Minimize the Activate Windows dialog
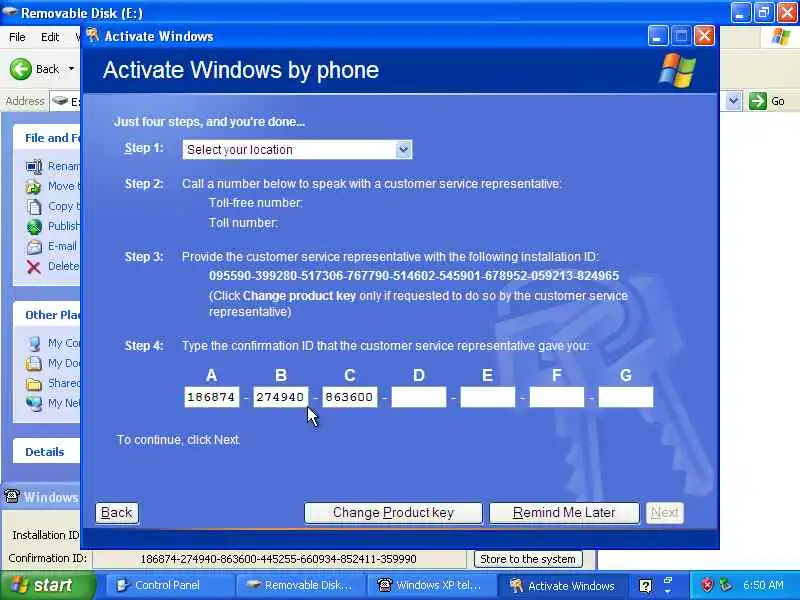 click(658, 36)
